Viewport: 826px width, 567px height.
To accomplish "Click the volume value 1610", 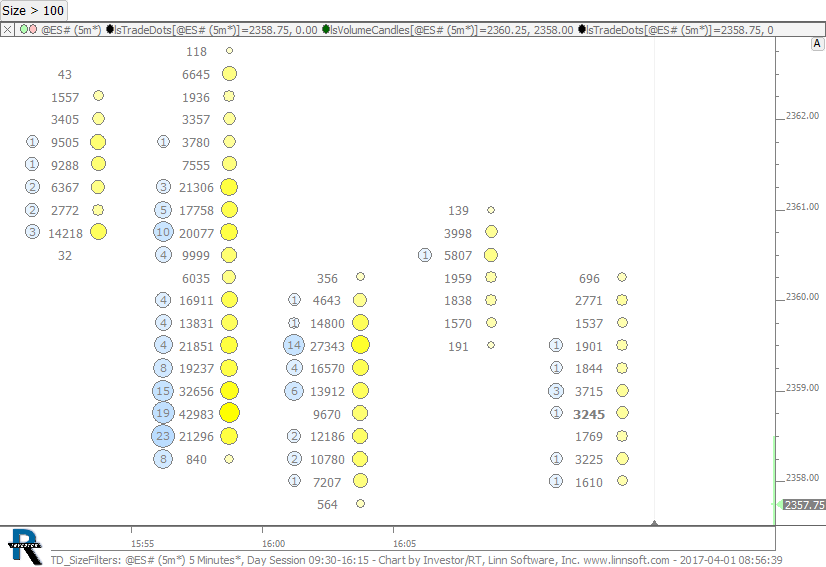I will (x=588, y=483).
